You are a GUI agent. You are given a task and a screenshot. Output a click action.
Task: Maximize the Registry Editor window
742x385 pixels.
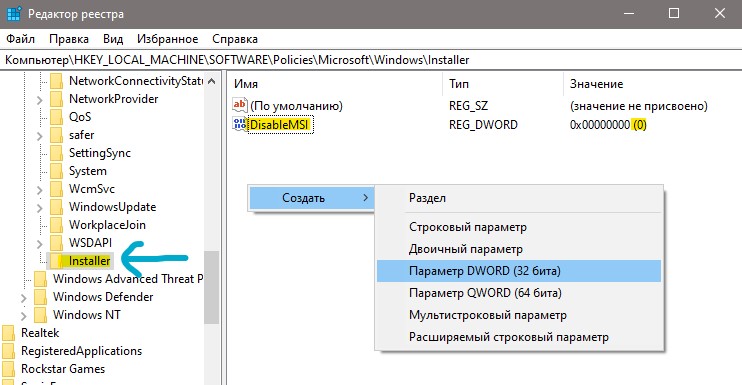coord(674,13)
